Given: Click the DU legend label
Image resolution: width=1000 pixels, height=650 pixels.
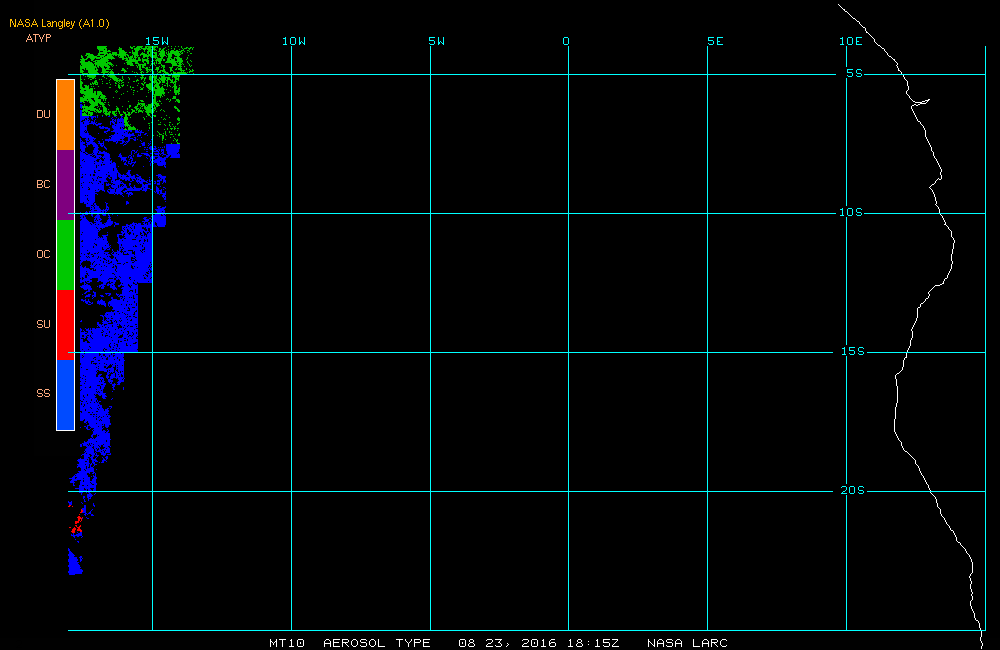Looking at the screenshot, I should (43, 114).
